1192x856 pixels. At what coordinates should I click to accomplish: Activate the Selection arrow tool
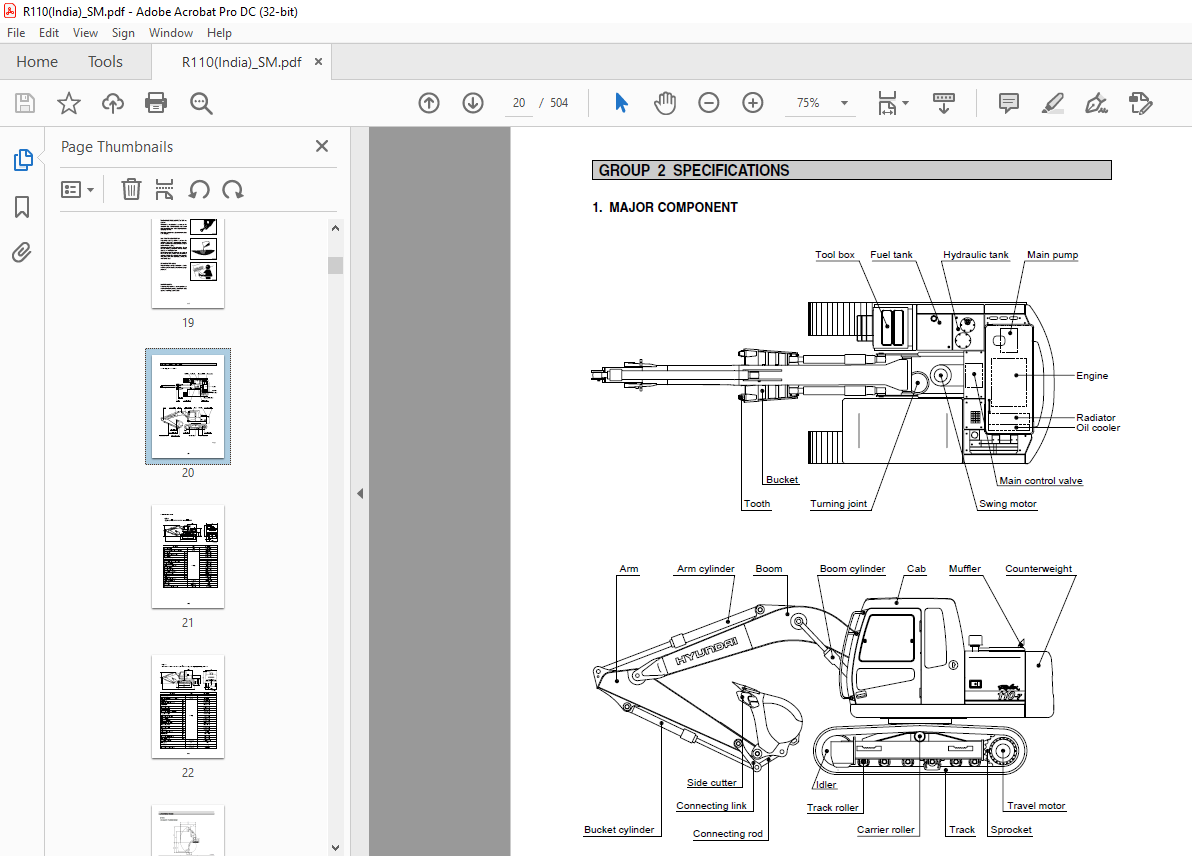pyautogui.click(x=621, y=103)
